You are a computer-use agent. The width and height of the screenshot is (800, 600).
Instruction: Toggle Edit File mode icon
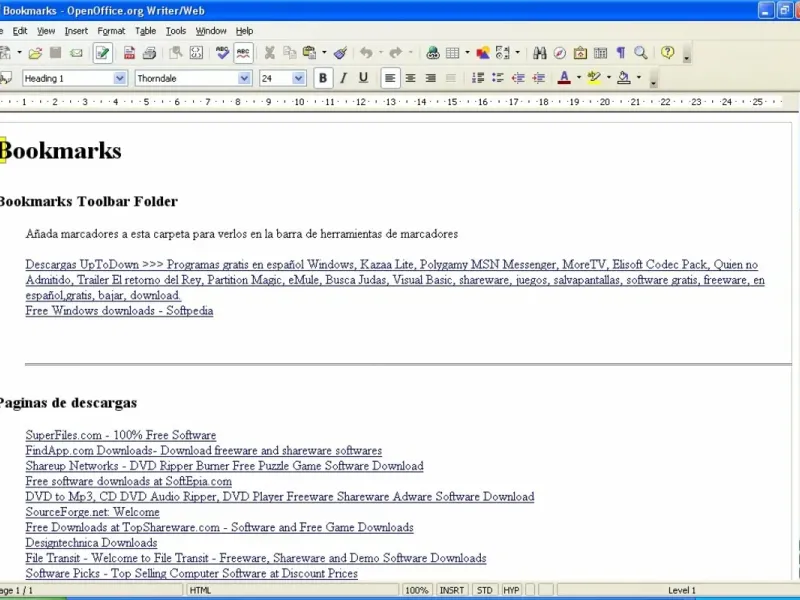(103, 53)
